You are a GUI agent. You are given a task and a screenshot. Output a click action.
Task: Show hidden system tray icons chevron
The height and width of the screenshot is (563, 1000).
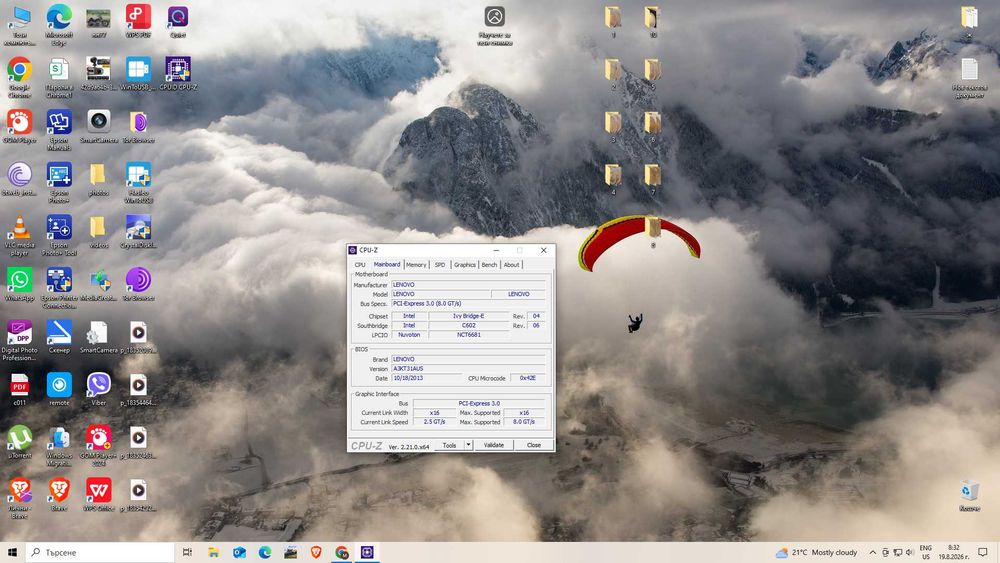(x=872, y=552)
